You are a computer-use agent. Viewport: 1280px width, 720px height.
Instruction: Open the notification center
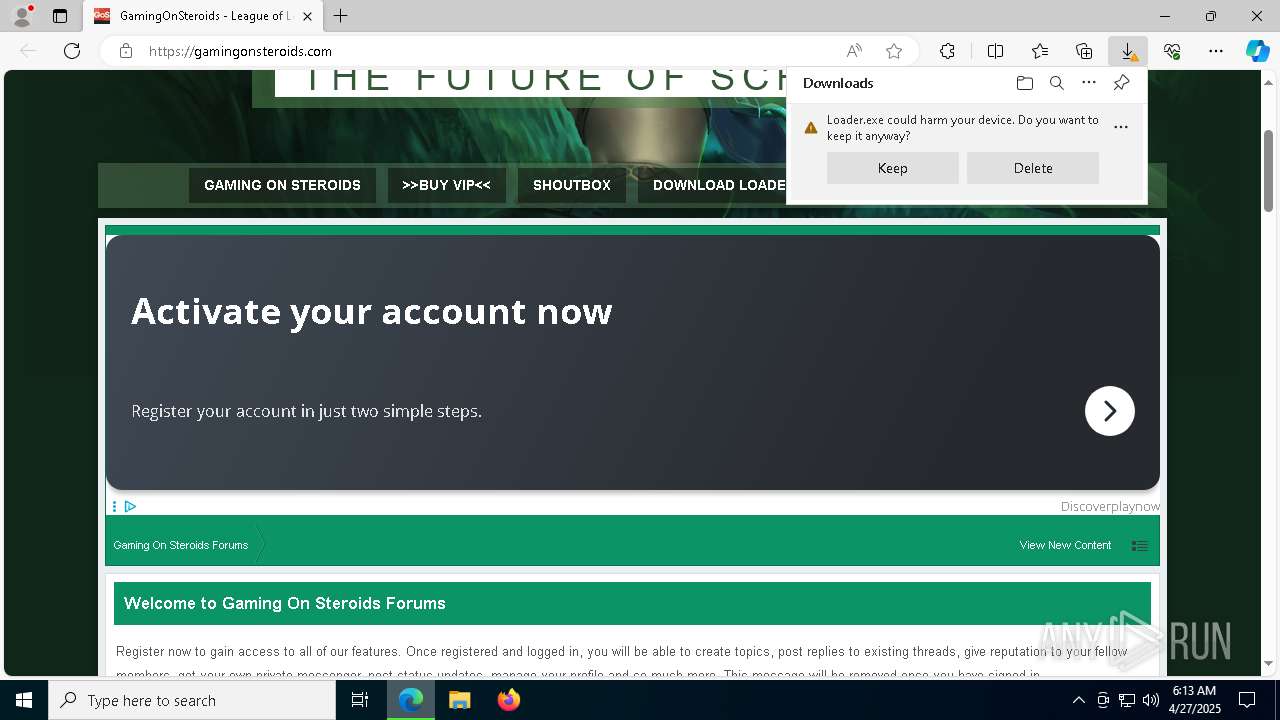click(x=1247, y=700)
